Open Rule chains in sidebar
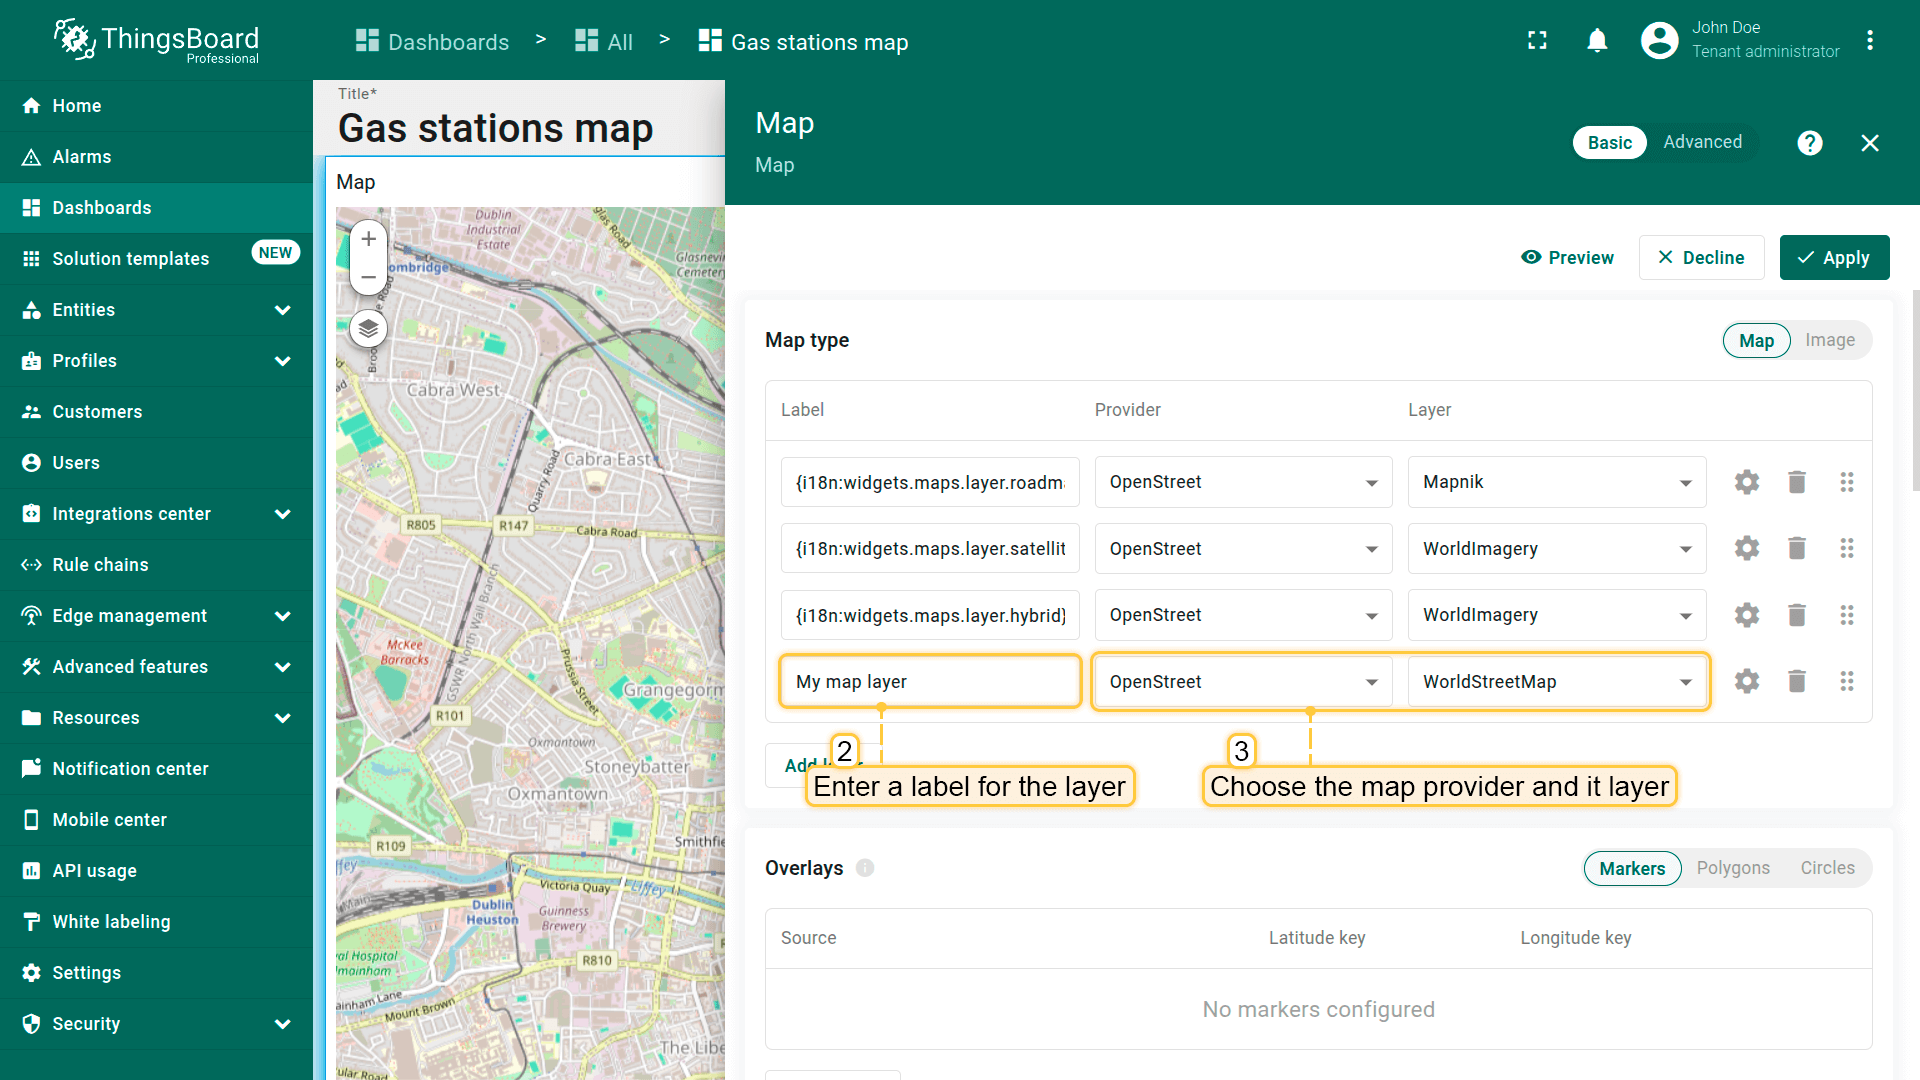The width and height of the screenshot is (1920, 1080). [x=100, y=565]
